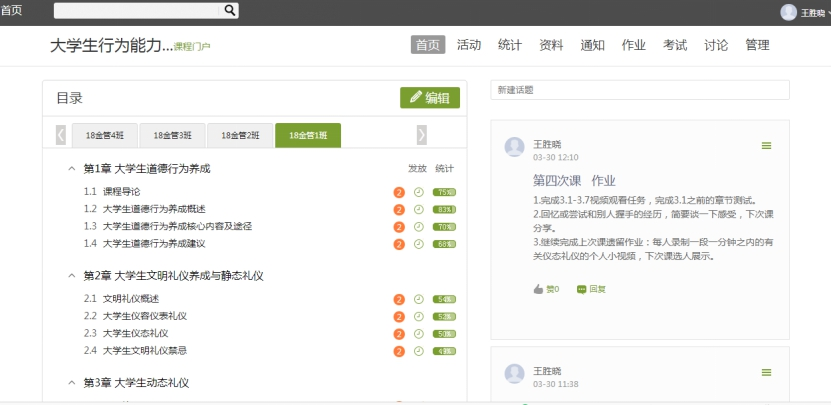
Task: Open the 统计 menu in navigation
Action: (510, 45)
